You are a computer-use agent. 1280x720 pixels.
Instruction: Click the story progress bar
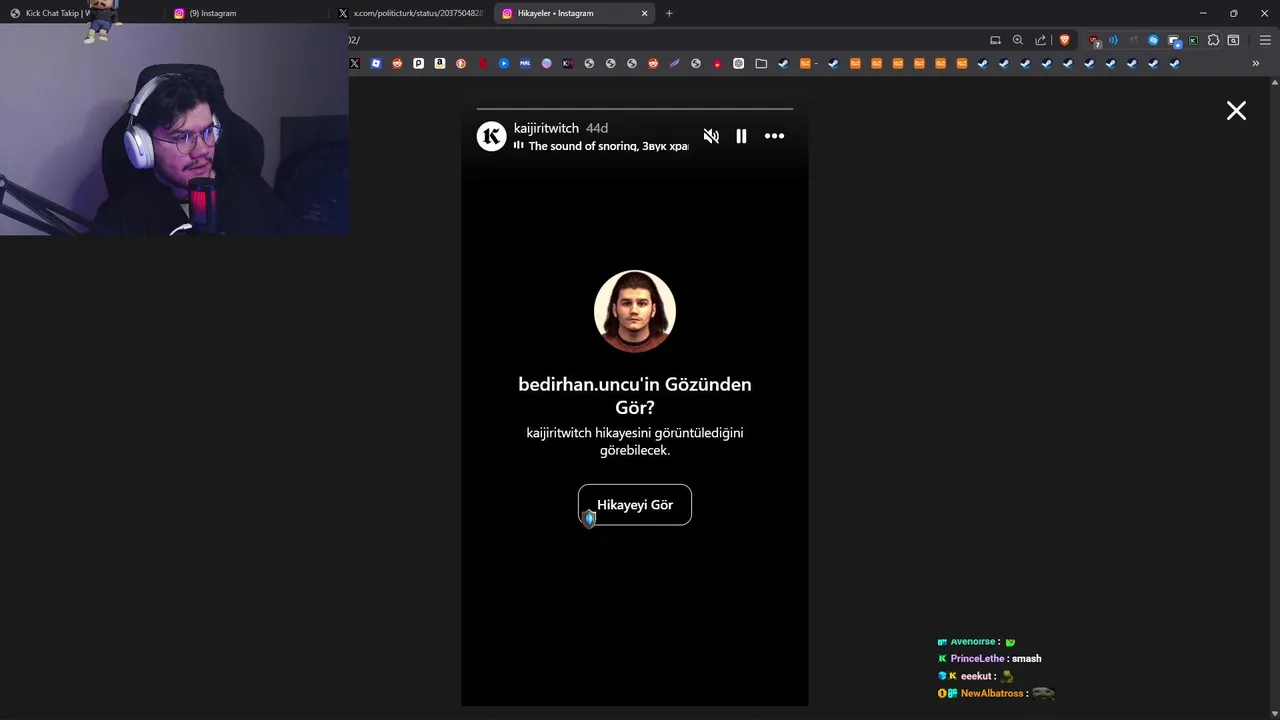(635, 108)
